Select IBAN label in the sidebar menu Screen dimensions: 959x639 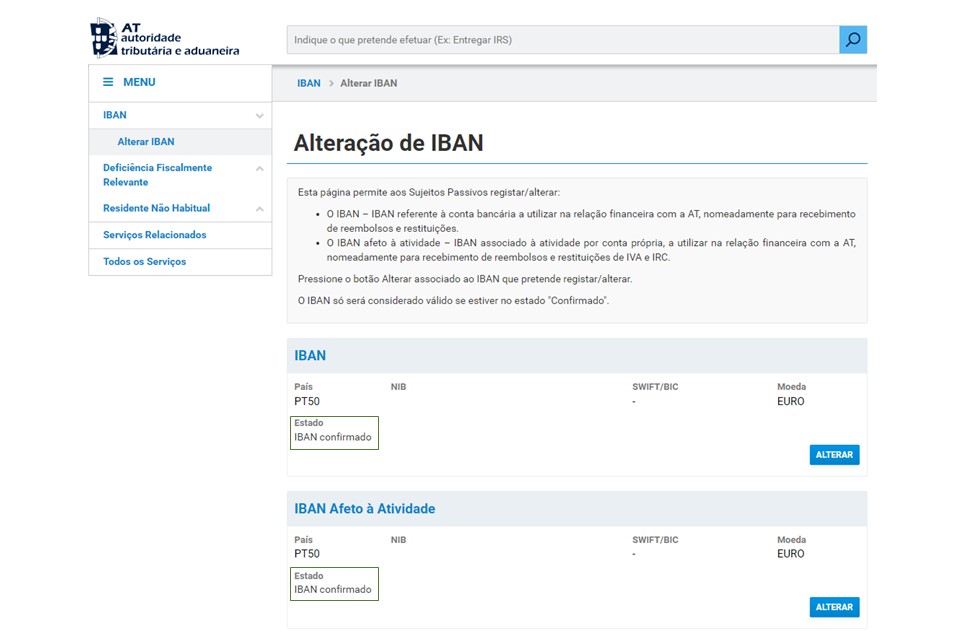point(115,116)
